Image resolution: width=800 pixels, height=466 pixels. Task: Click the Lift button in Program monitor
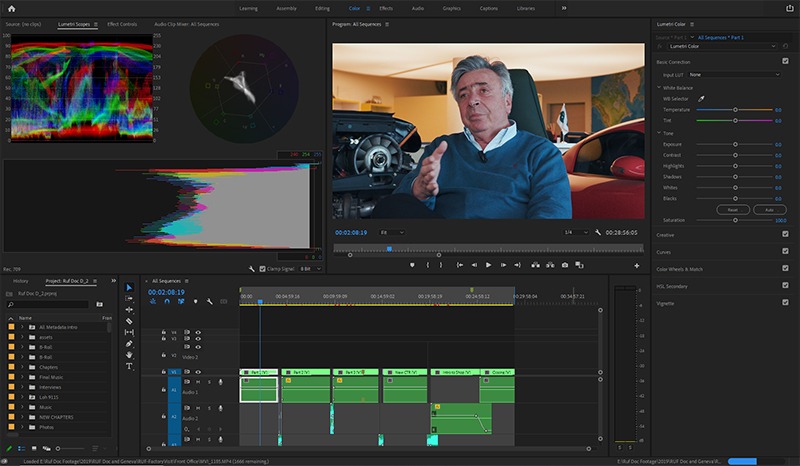click(535, 265)
